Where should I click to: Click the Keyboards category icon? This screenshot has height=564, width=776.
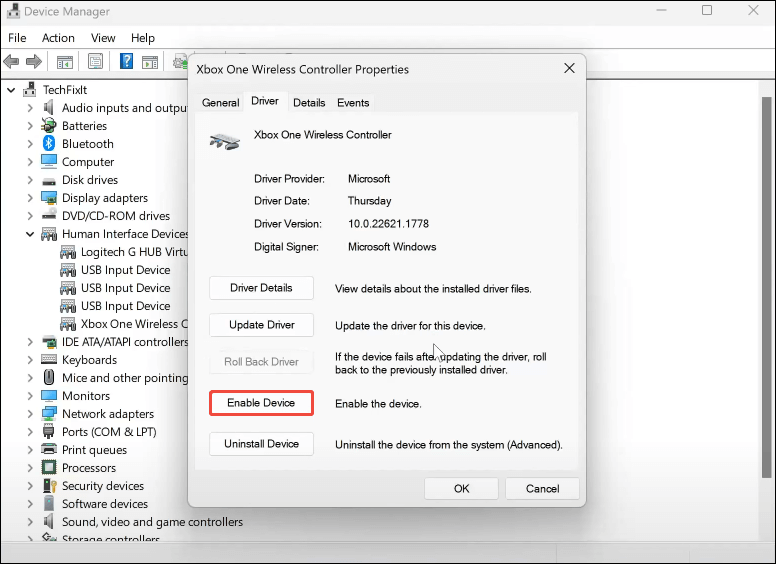pyautogui.click(x=48, y=359)
